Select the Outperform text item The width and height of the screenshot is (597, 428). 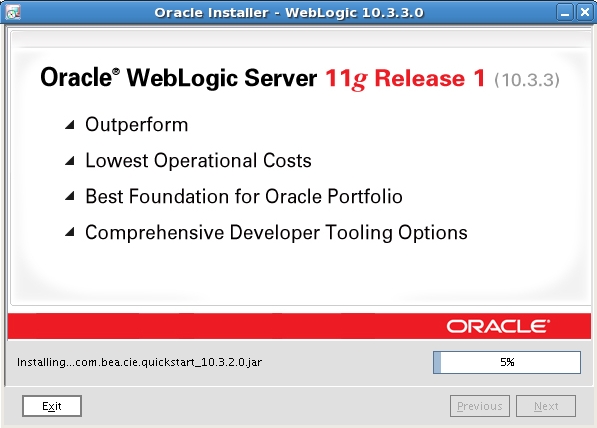point(137,125)
